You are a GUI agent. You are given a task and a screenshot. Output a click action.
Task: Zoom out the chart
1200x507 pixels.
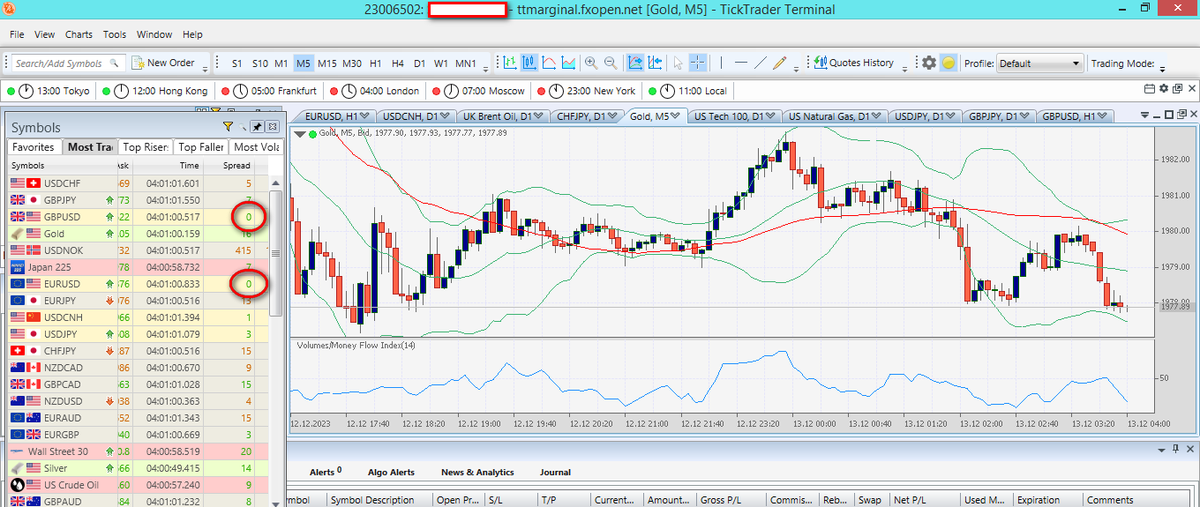[609, 63]
